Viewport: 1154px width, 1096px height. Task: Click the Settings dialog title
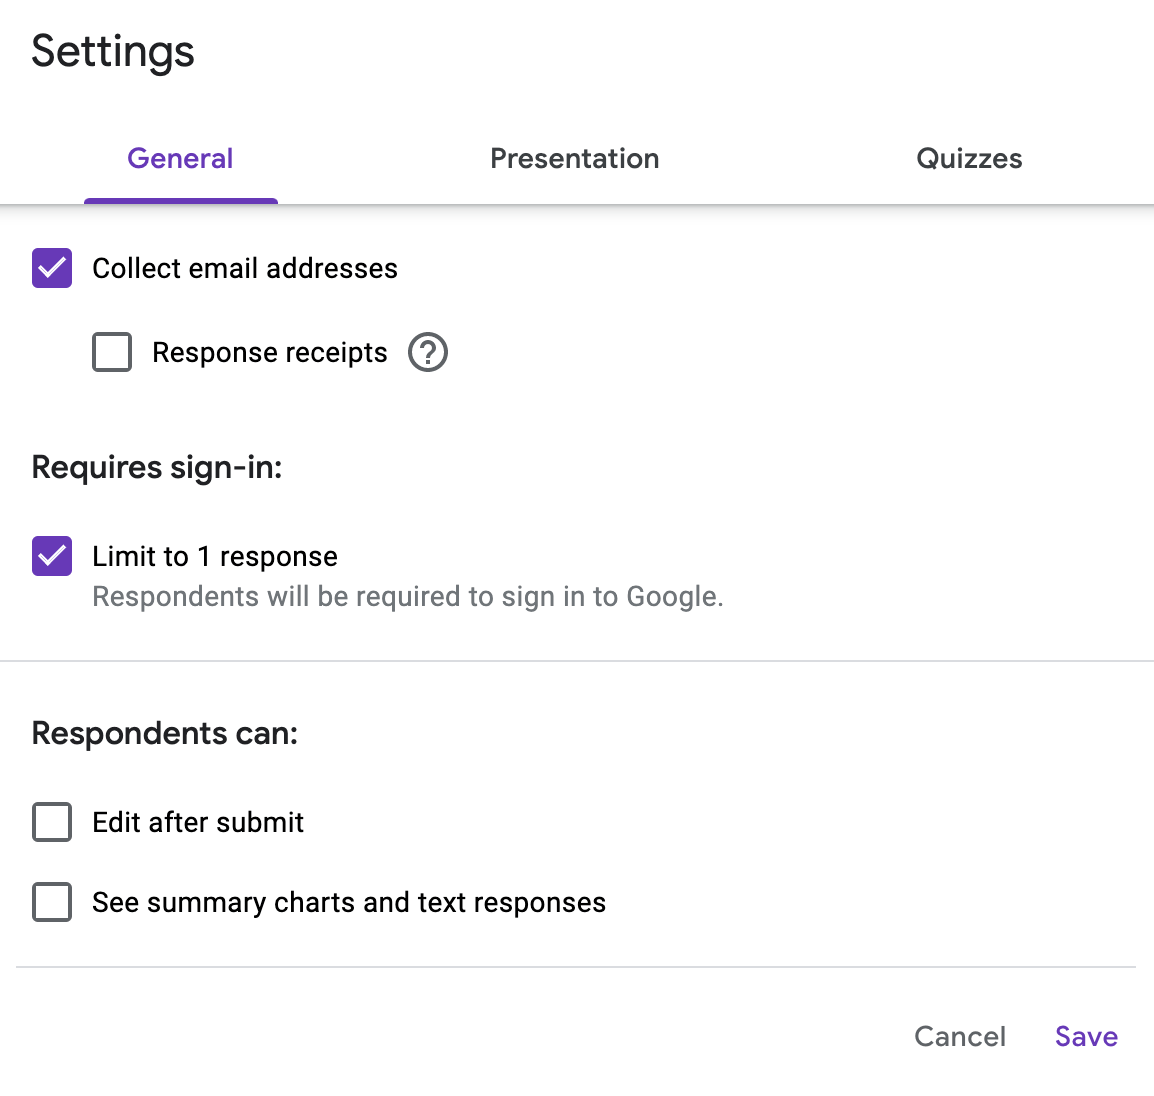click(x=113, y=52)
